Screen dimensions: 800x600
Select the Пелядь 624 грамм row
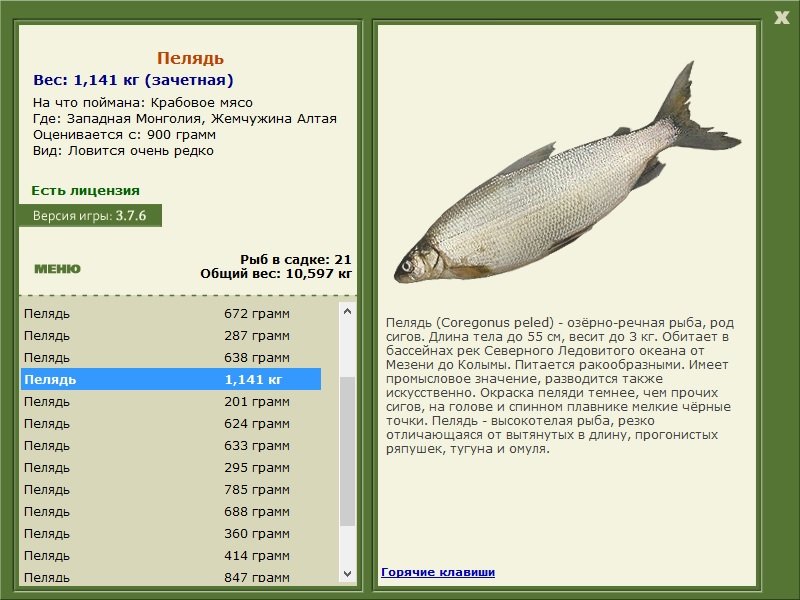click(x=171, y=423)
